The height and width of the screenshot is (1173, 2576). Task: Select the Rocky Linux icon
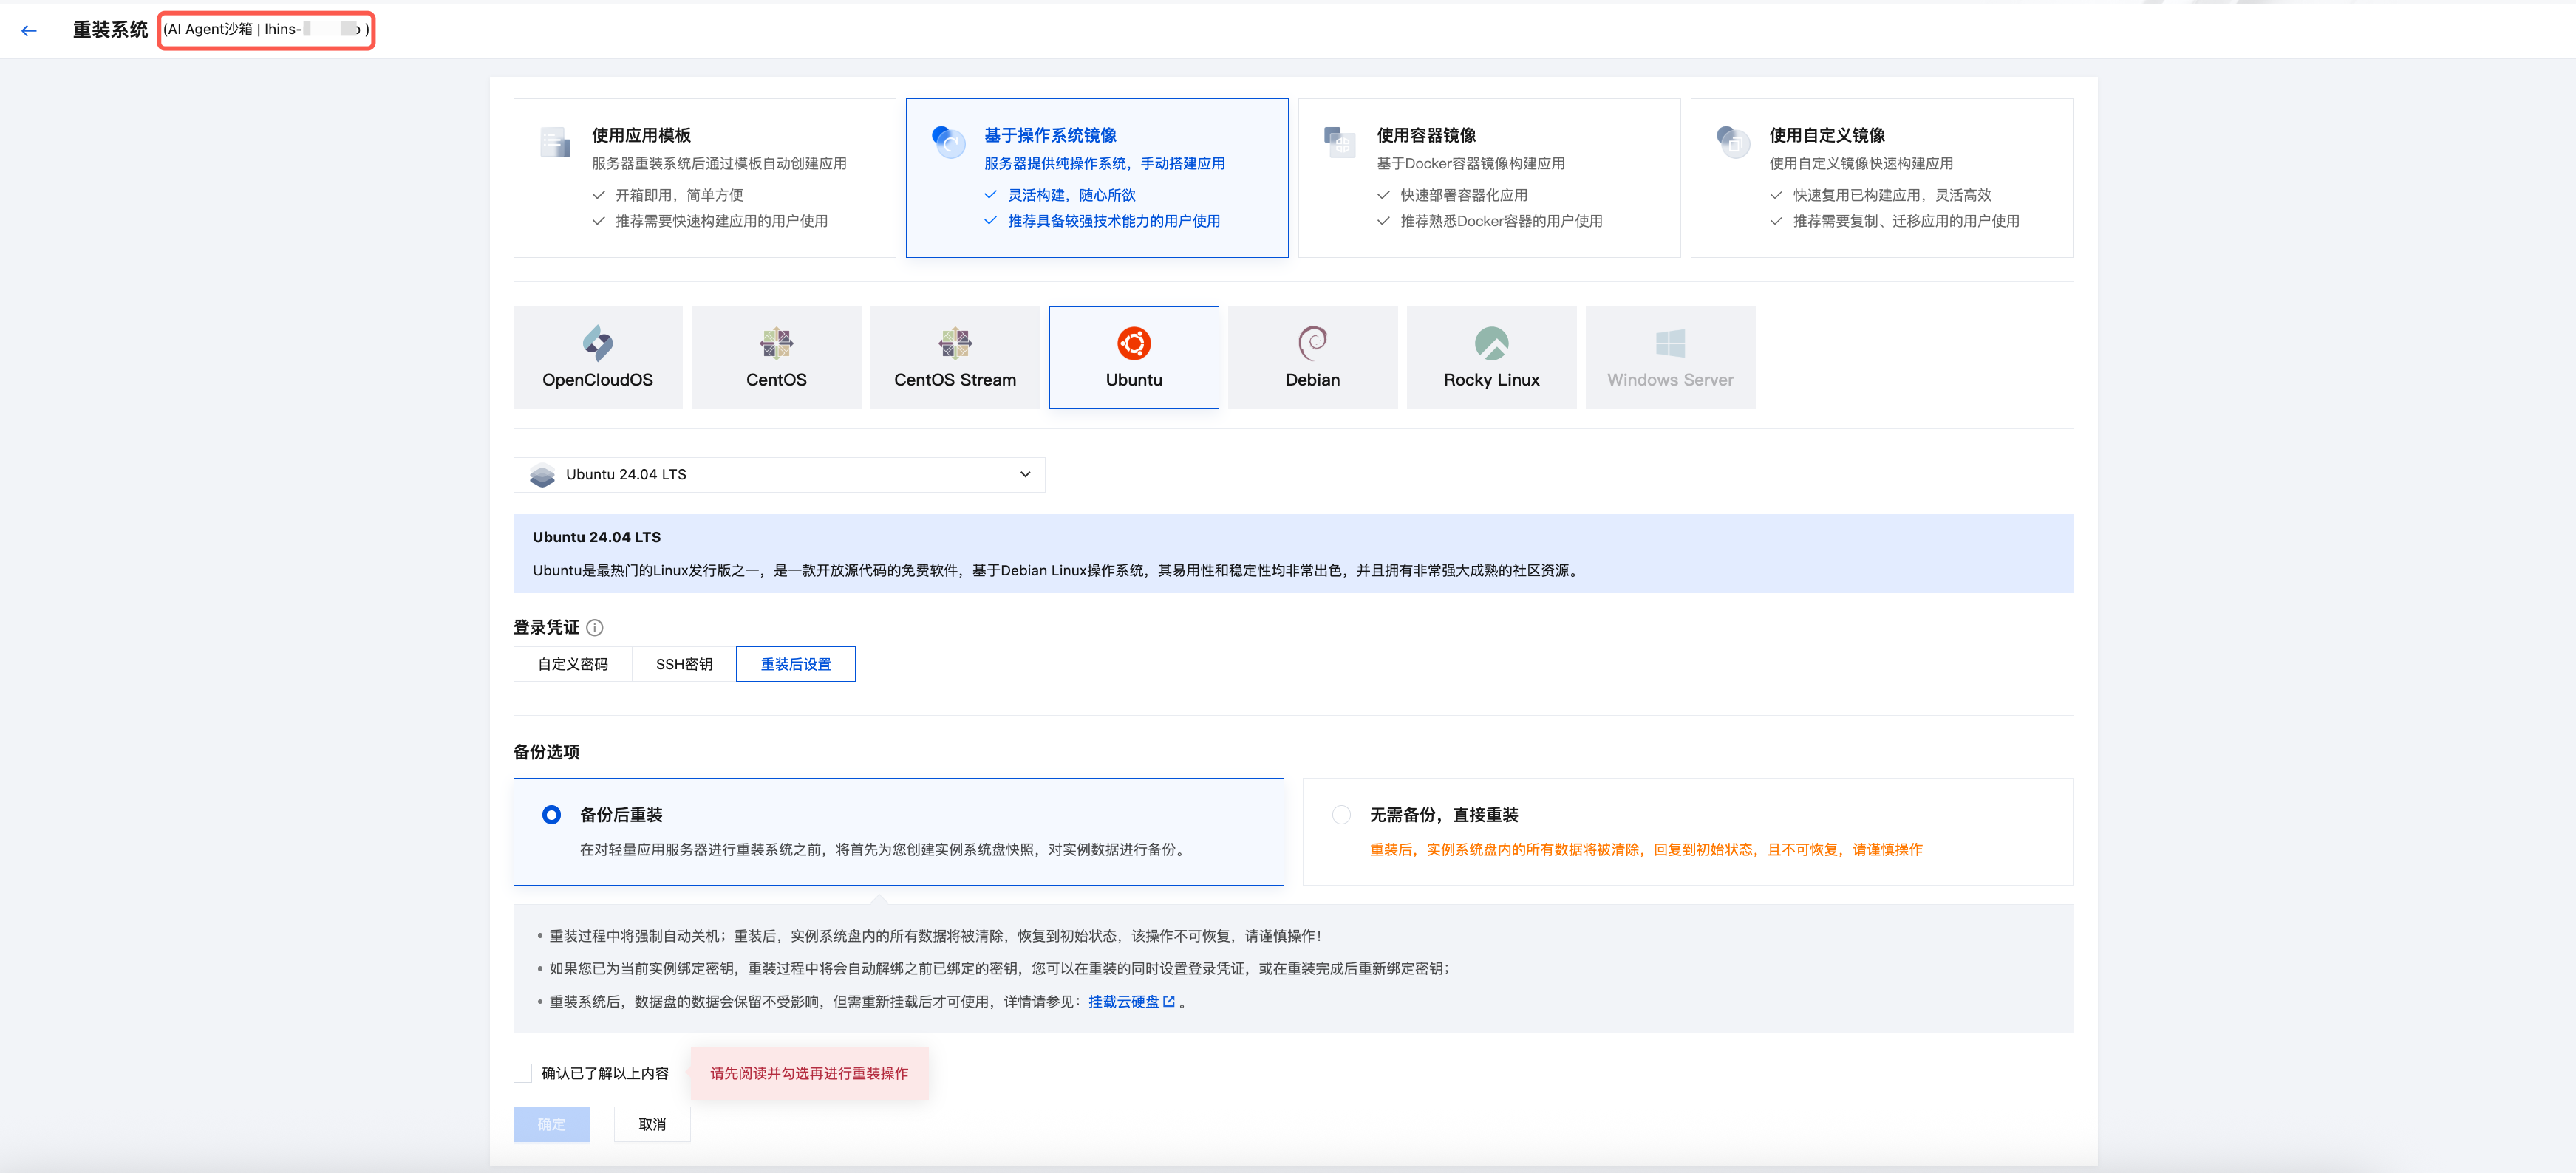click(x=1491, y=344)
